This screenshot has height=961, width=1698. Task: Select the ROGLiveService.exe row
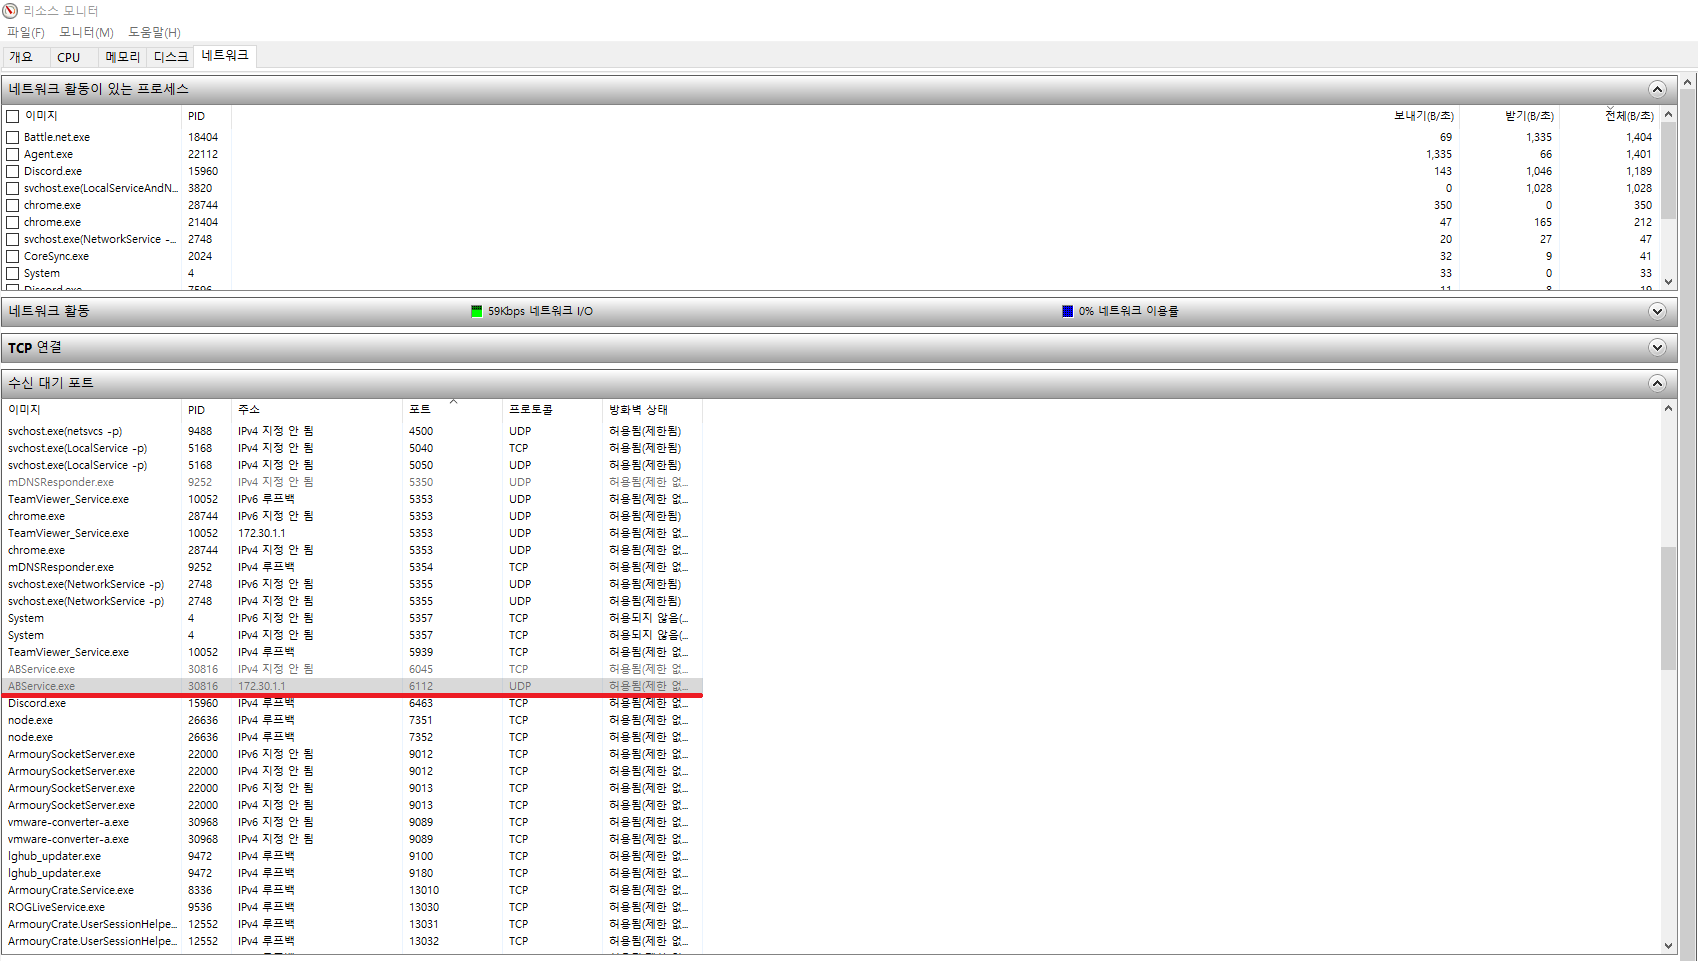352,907
